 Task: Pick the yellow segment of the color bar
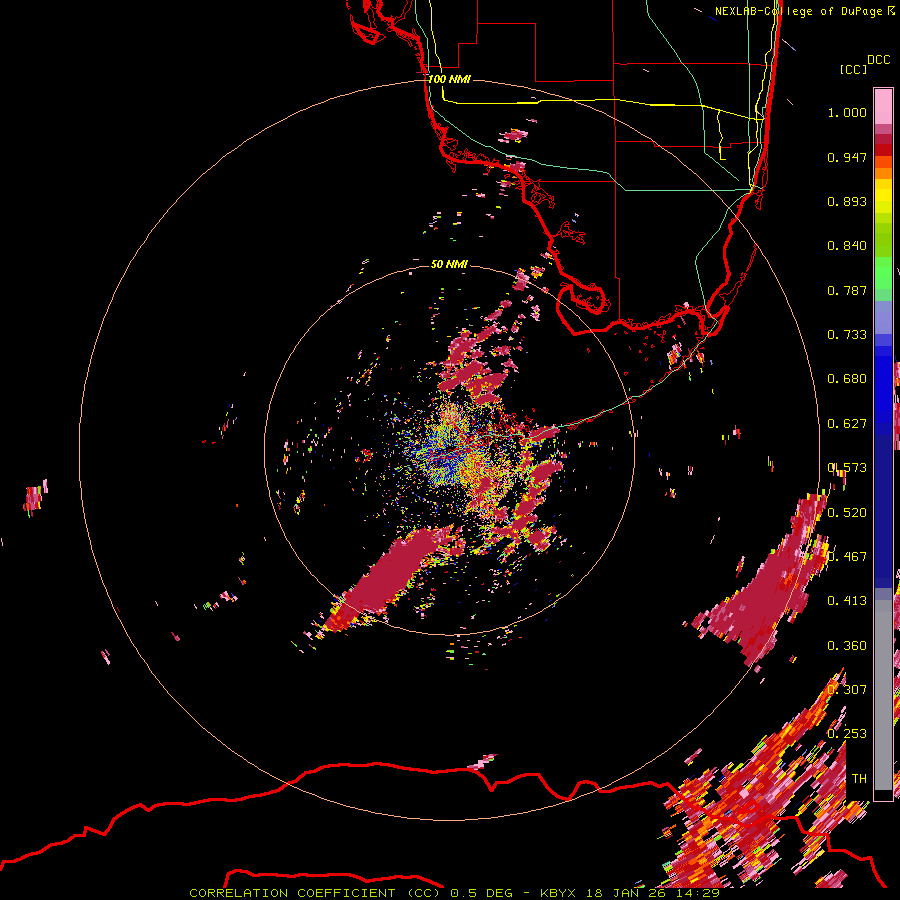(883, 196)
